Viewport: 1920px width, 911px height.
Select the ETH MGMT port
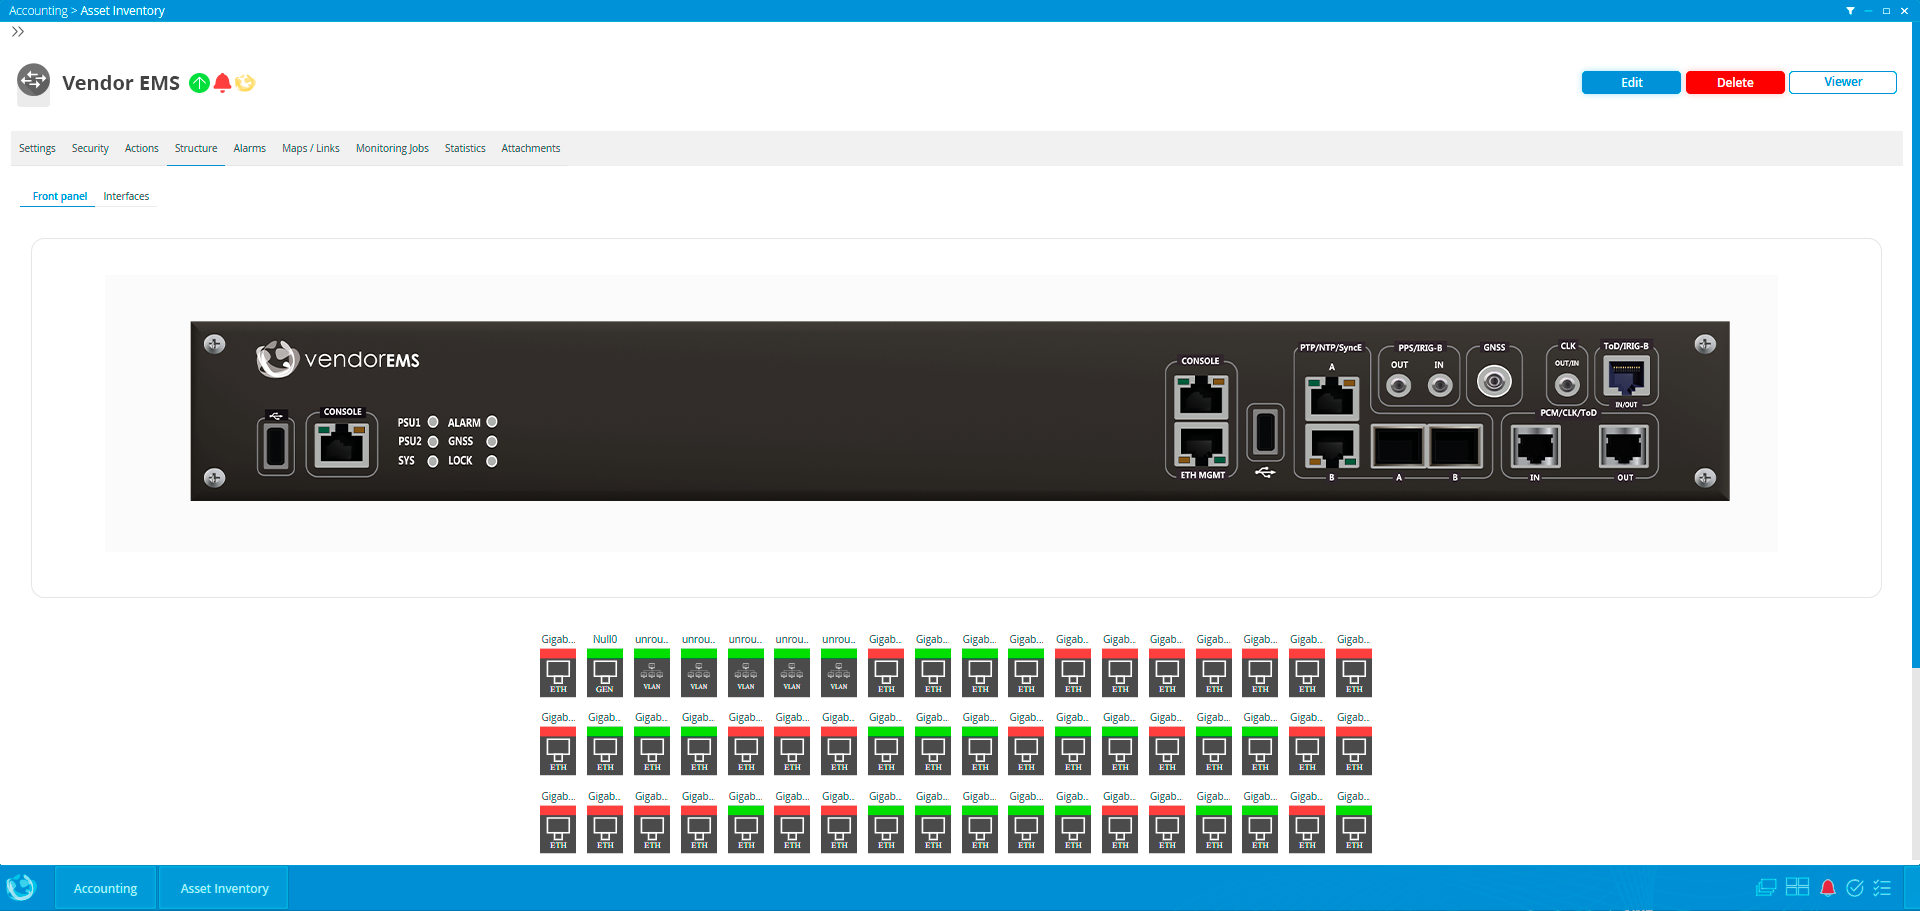[1201, 444]
